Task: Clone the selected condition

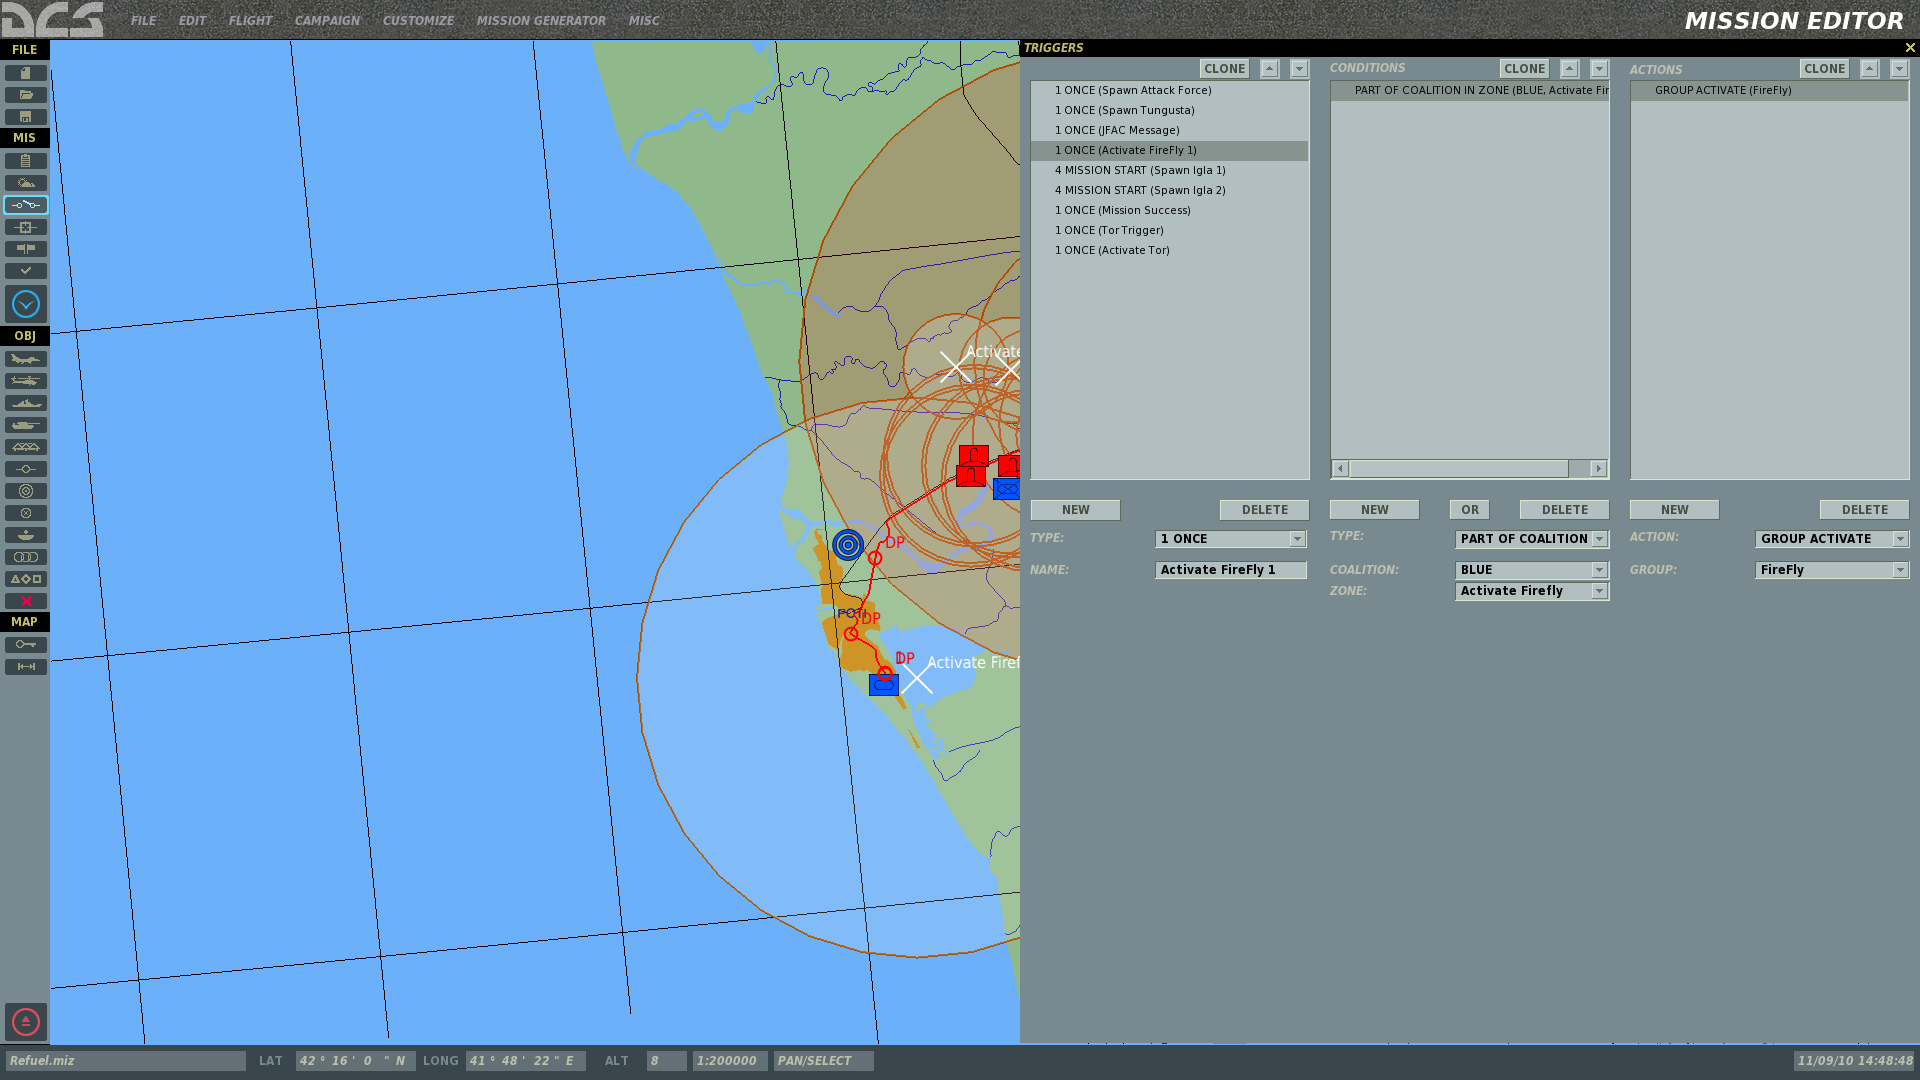Action: 1524,69
